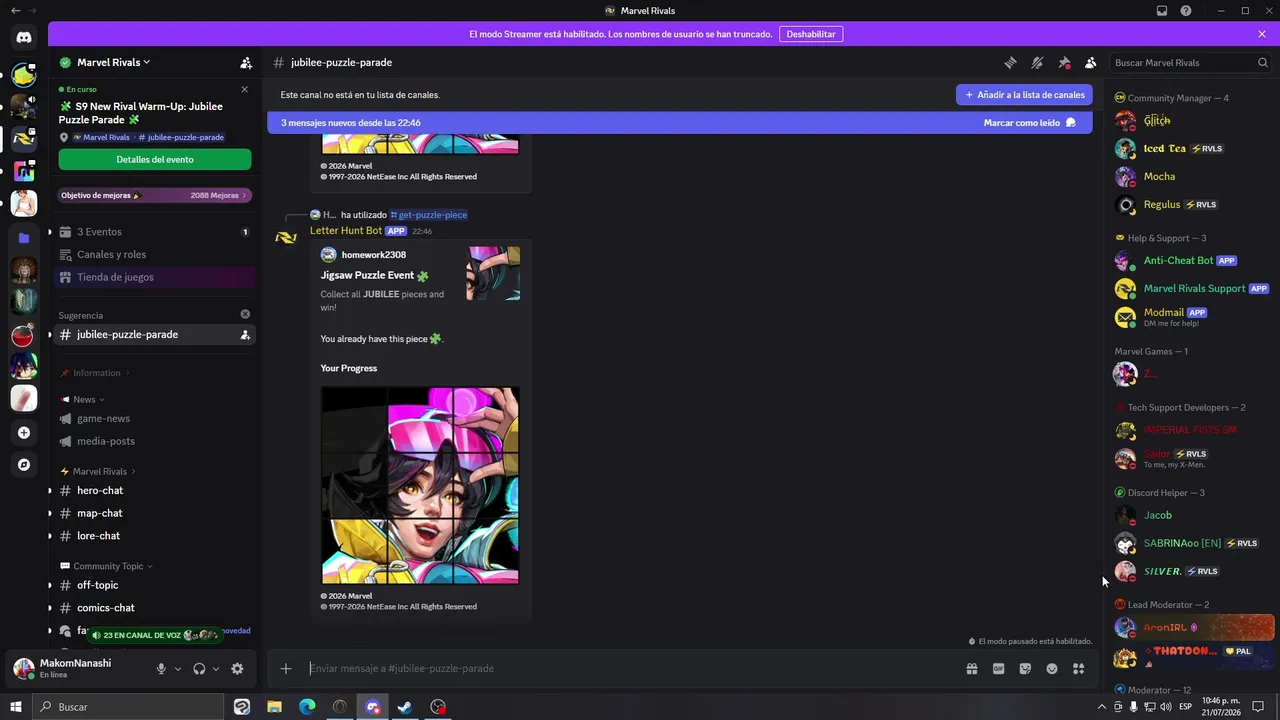
Task: Open the sticker picker
Action: 1025,669
